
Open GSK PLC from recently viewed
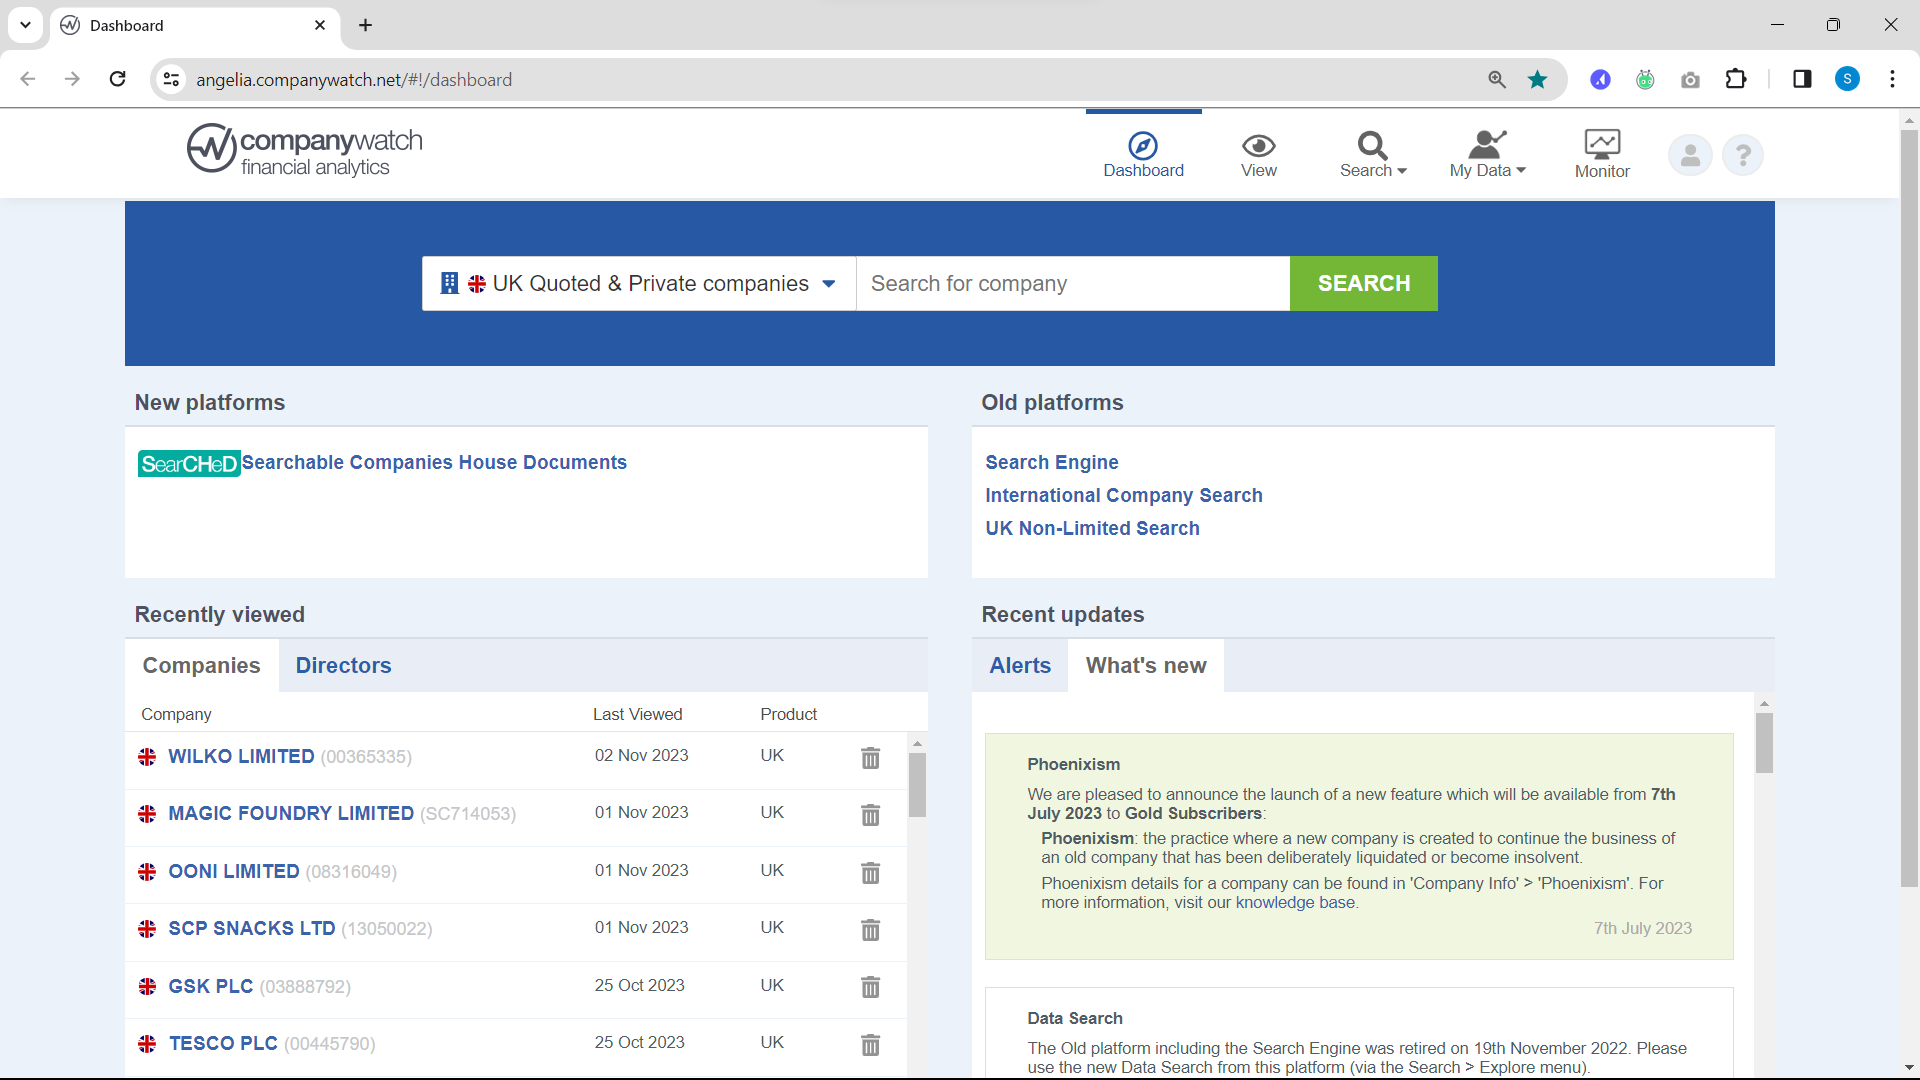click(210, 986)
